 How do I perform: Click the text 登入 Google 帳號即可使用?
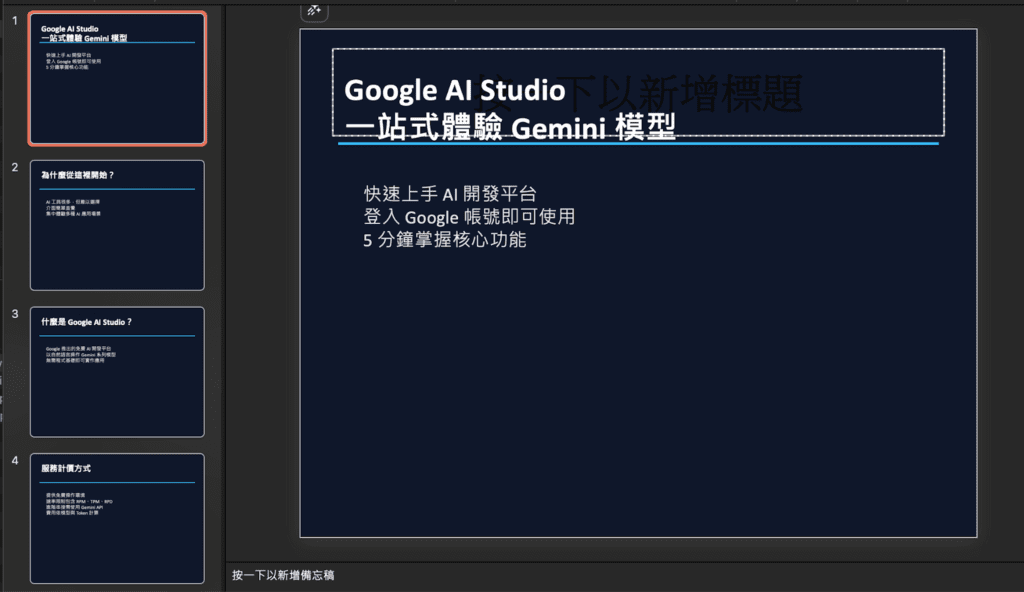[469, 217]
